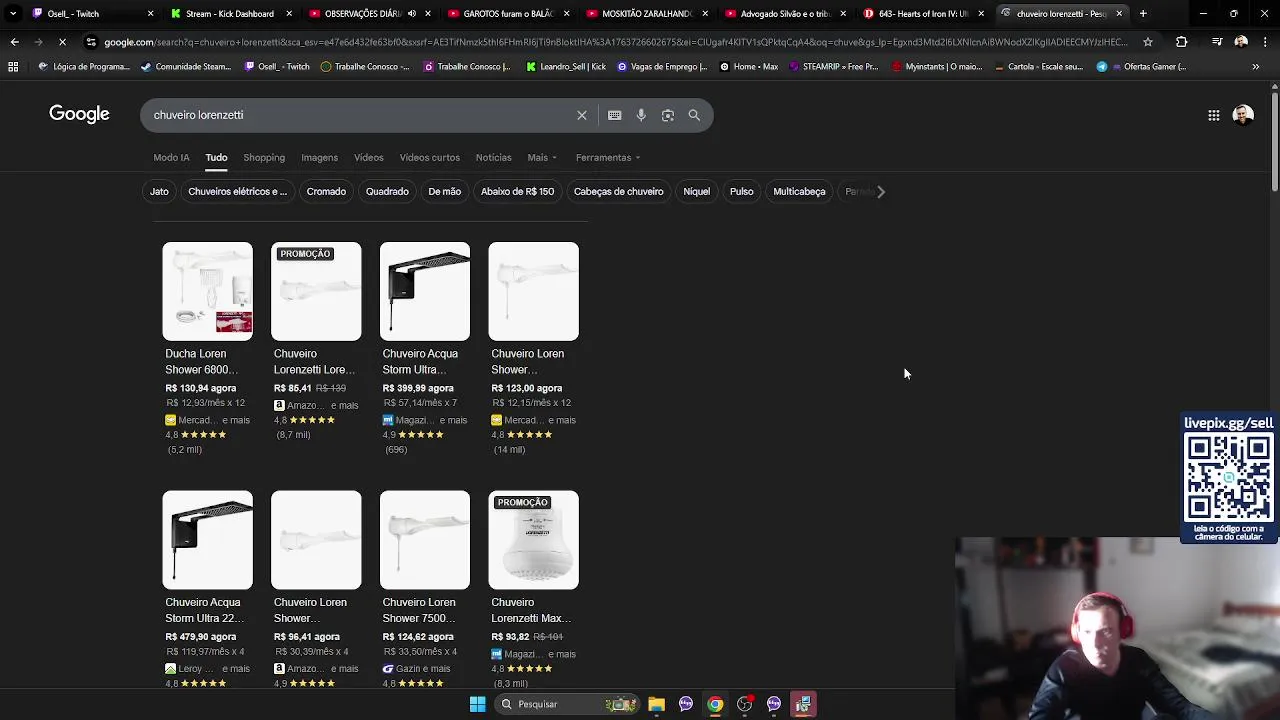Switch to the Modo IA tab
1280x720 pixels.
pyautogui.click(x=171, y=157)
